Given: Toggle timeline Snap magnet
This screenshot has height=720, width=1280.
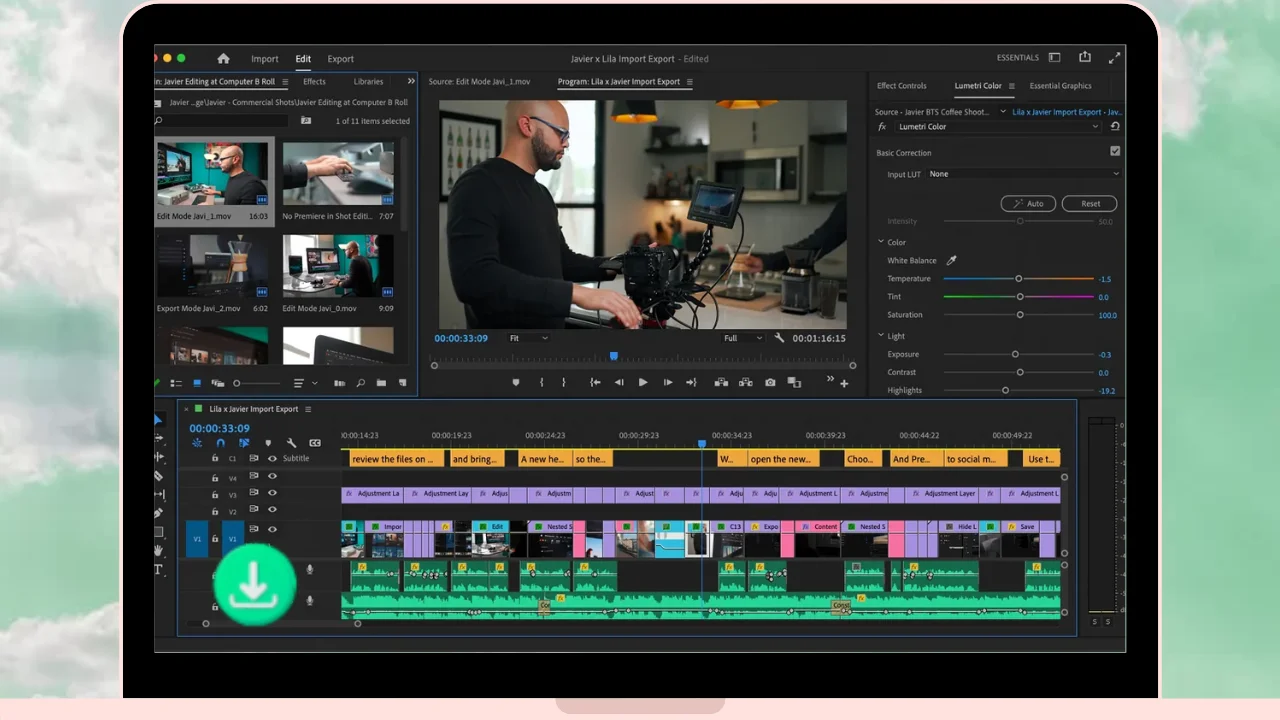Looking at the screenshot, I should click(220, 443).
